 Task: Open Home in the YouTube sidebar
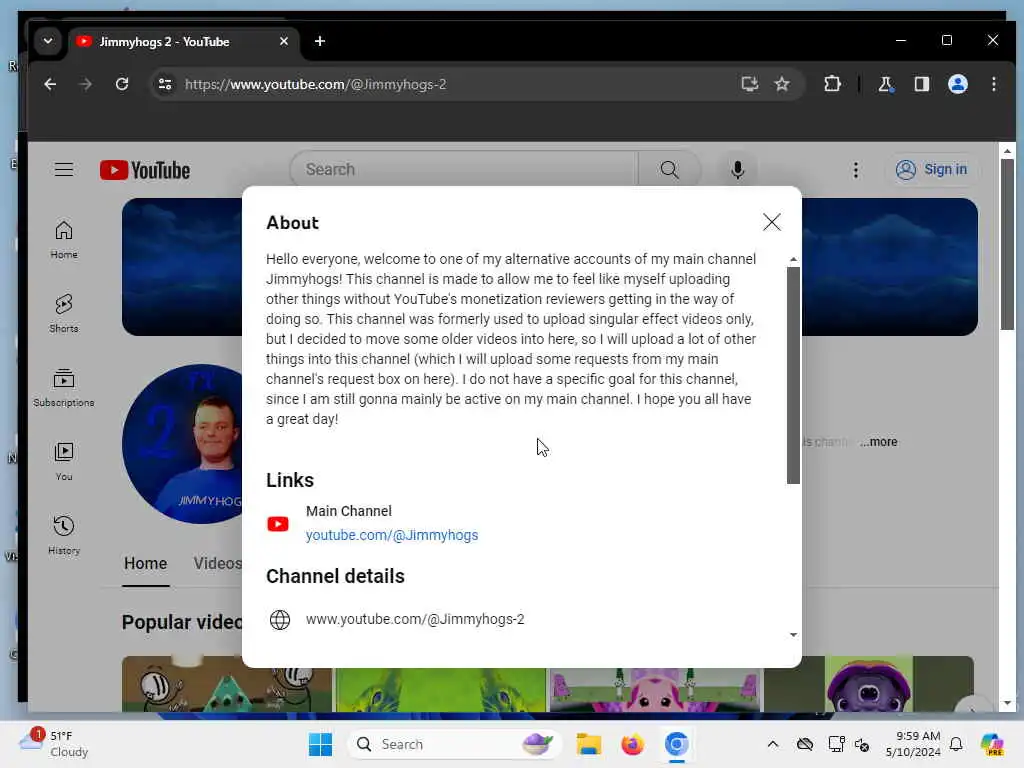[x=64, y=240]
